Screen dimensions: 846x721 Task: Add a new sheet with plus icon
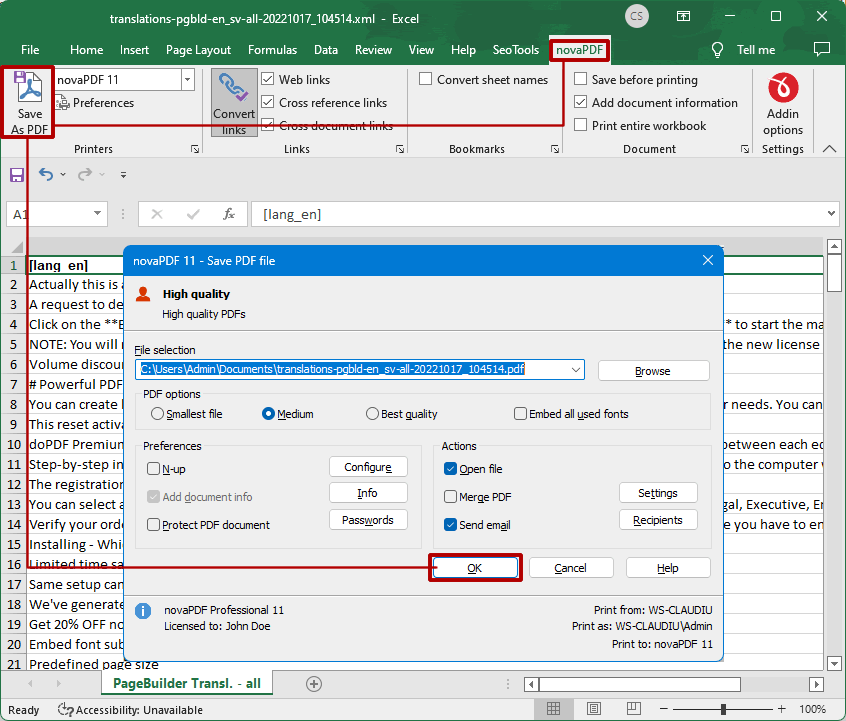[314, 684]
